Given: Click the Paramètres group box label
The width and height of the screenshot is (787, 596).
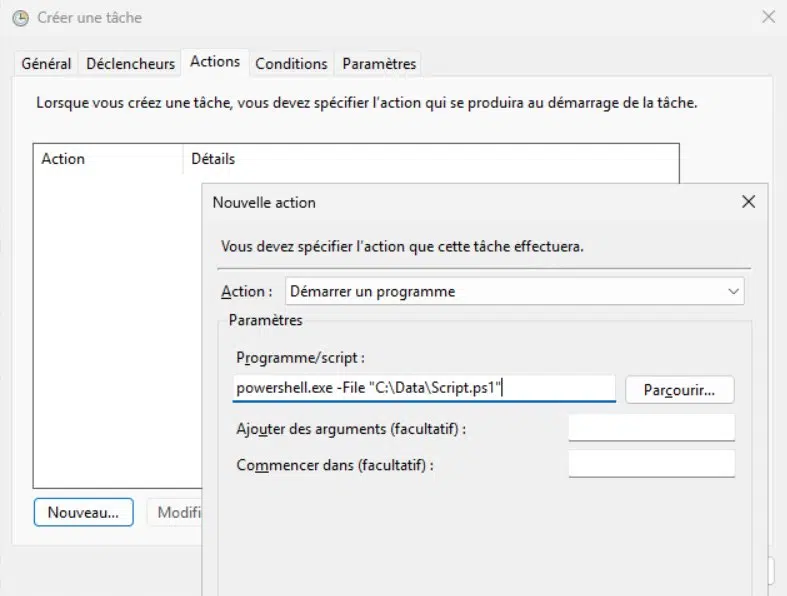Looking at the screenshot, I should pos(266,320).
